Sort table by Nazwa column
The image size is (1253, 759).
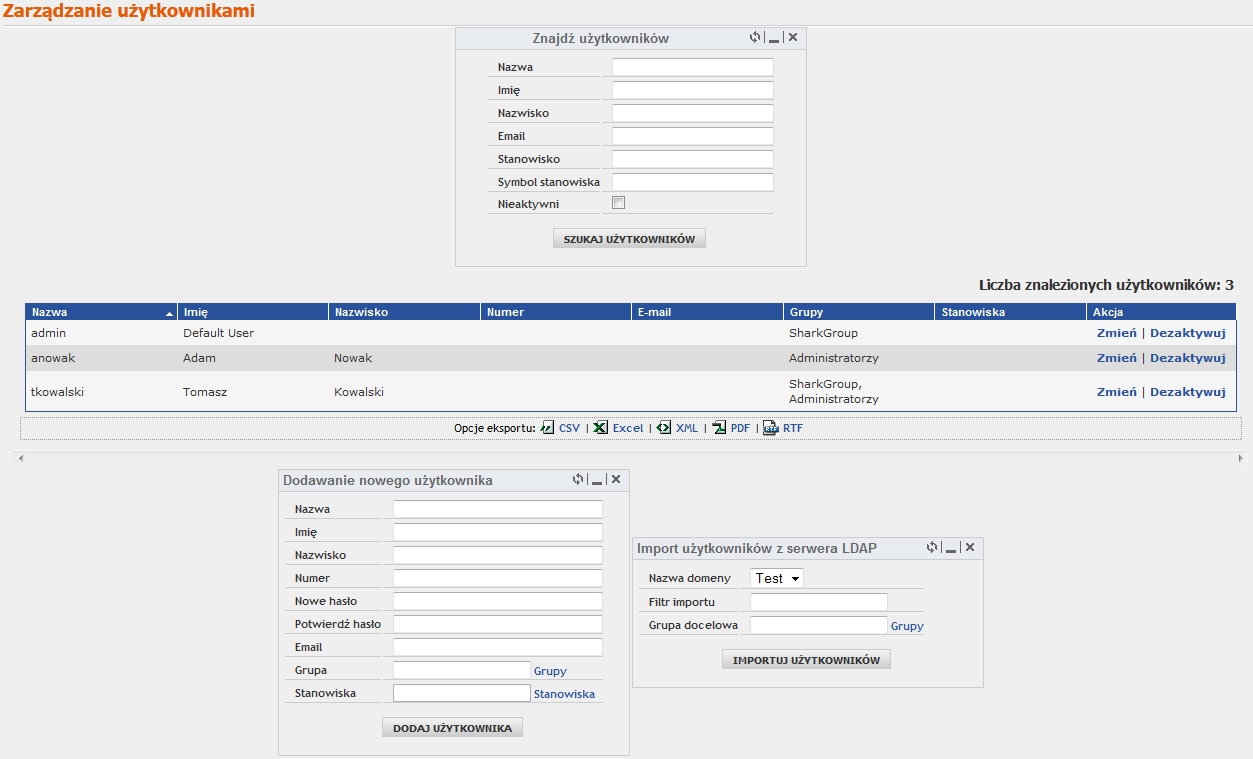tap(101, 312)
